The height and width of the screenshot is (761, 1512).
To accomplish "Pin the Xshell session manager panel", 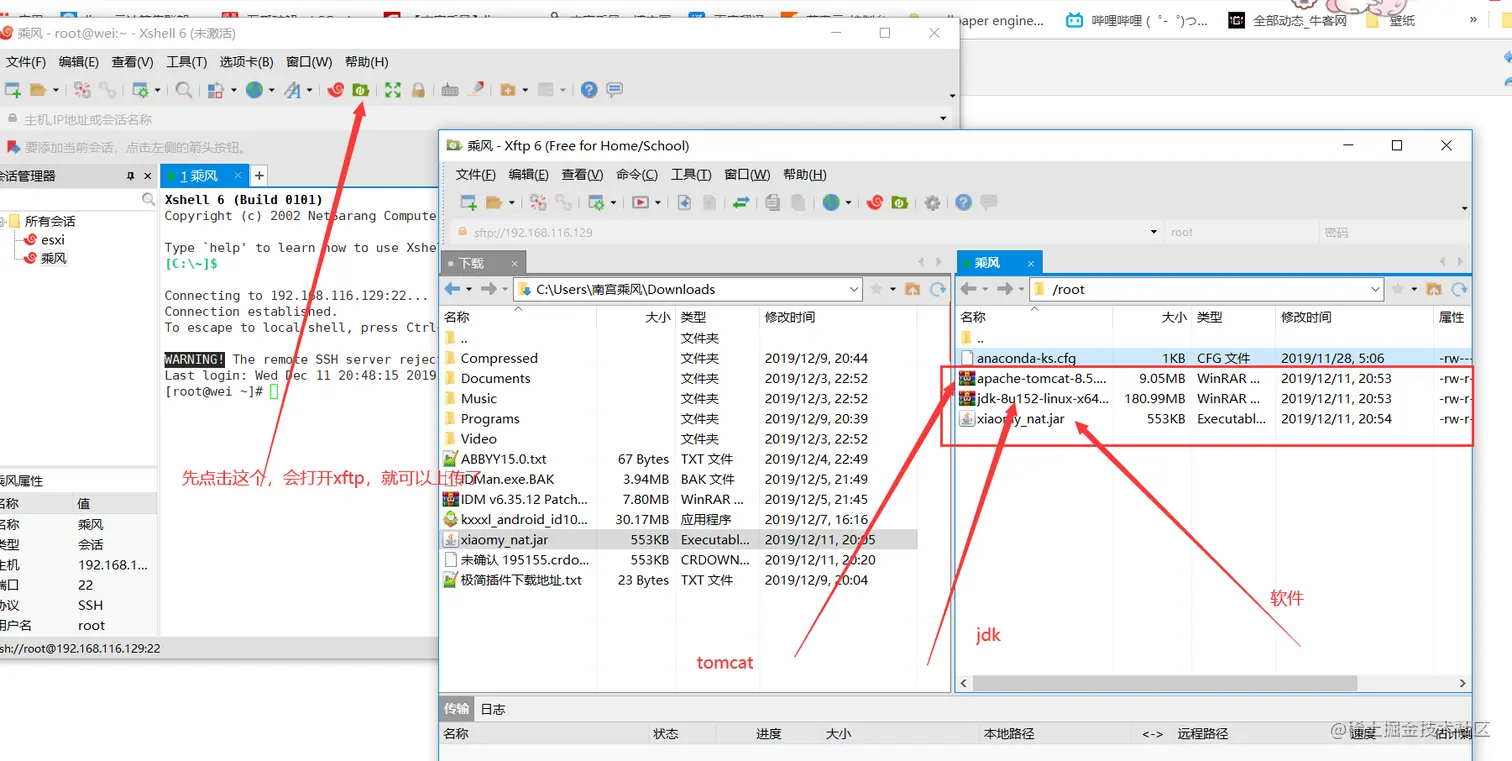I will (130, 176).
